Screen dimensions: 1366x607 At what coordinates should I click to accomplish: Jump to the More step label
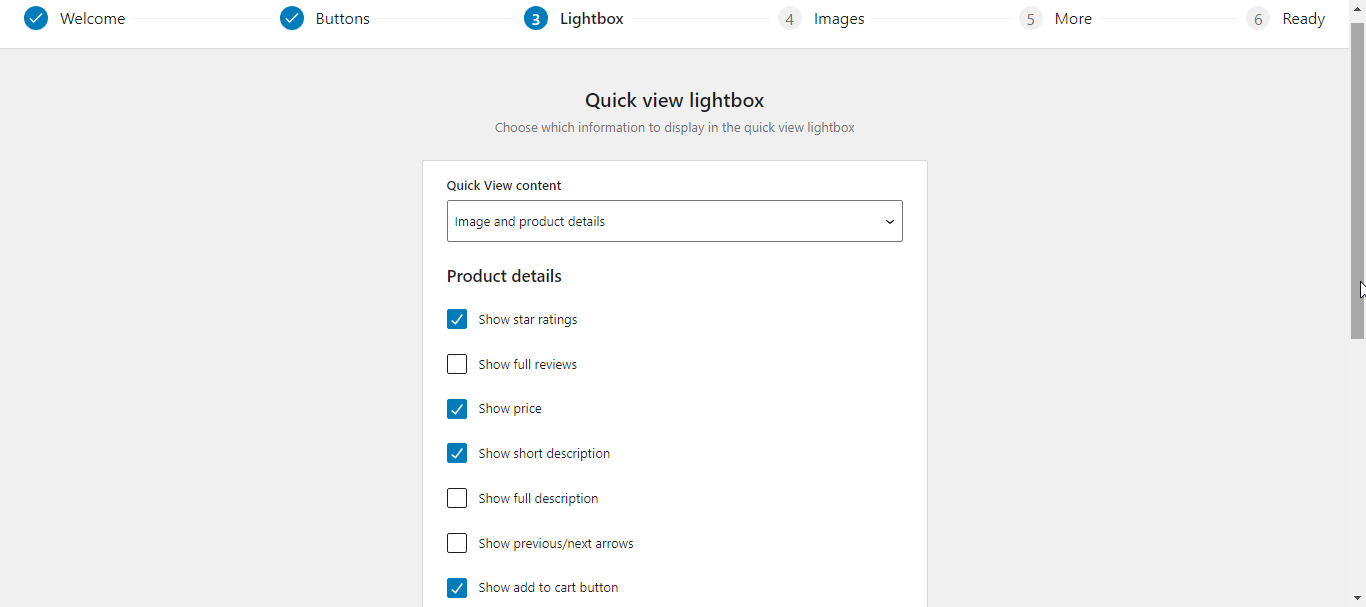click(1073, 18)
